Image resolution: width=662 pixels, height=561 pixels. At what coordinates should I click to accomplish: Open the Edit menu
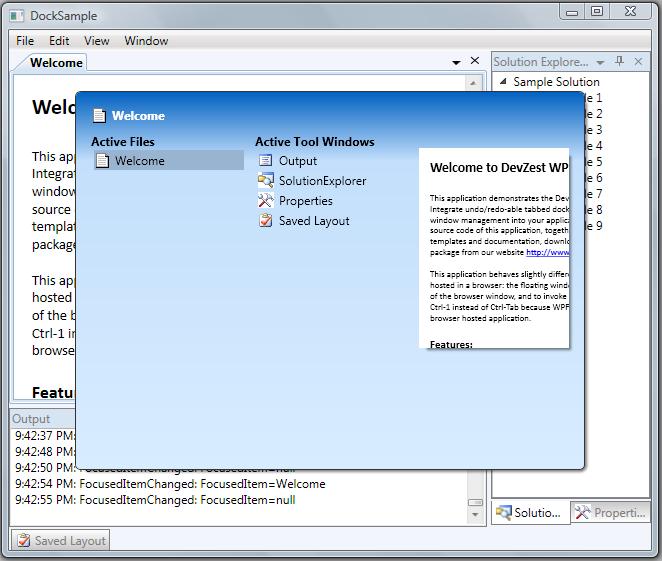point(59,41)
